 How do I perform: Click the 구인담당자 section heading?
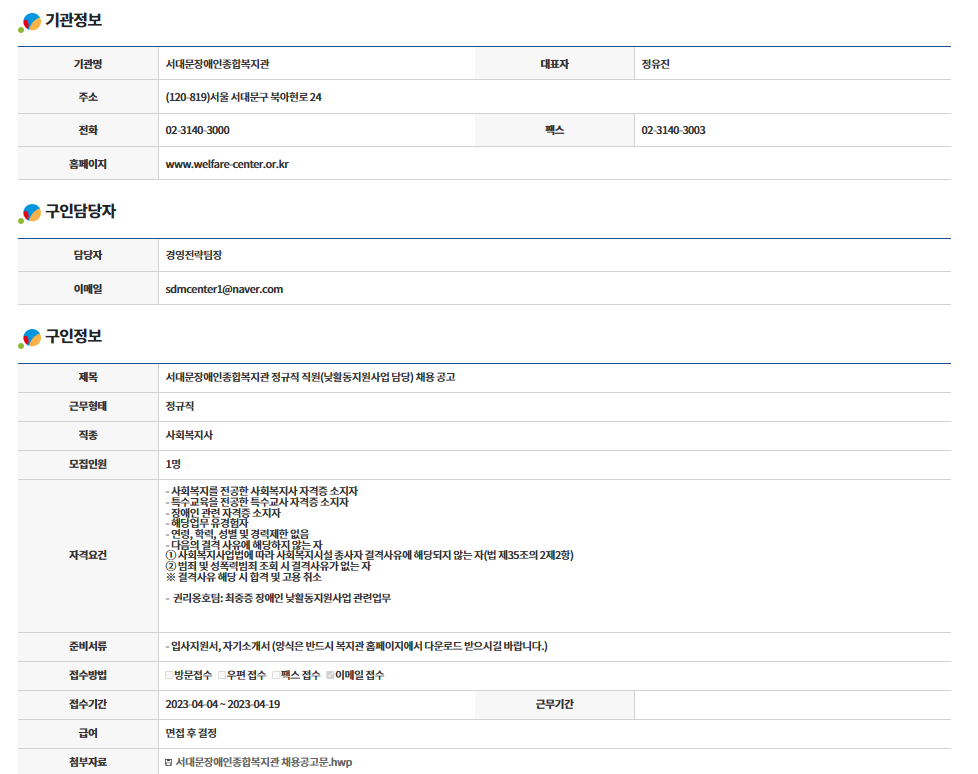point(80,211)
